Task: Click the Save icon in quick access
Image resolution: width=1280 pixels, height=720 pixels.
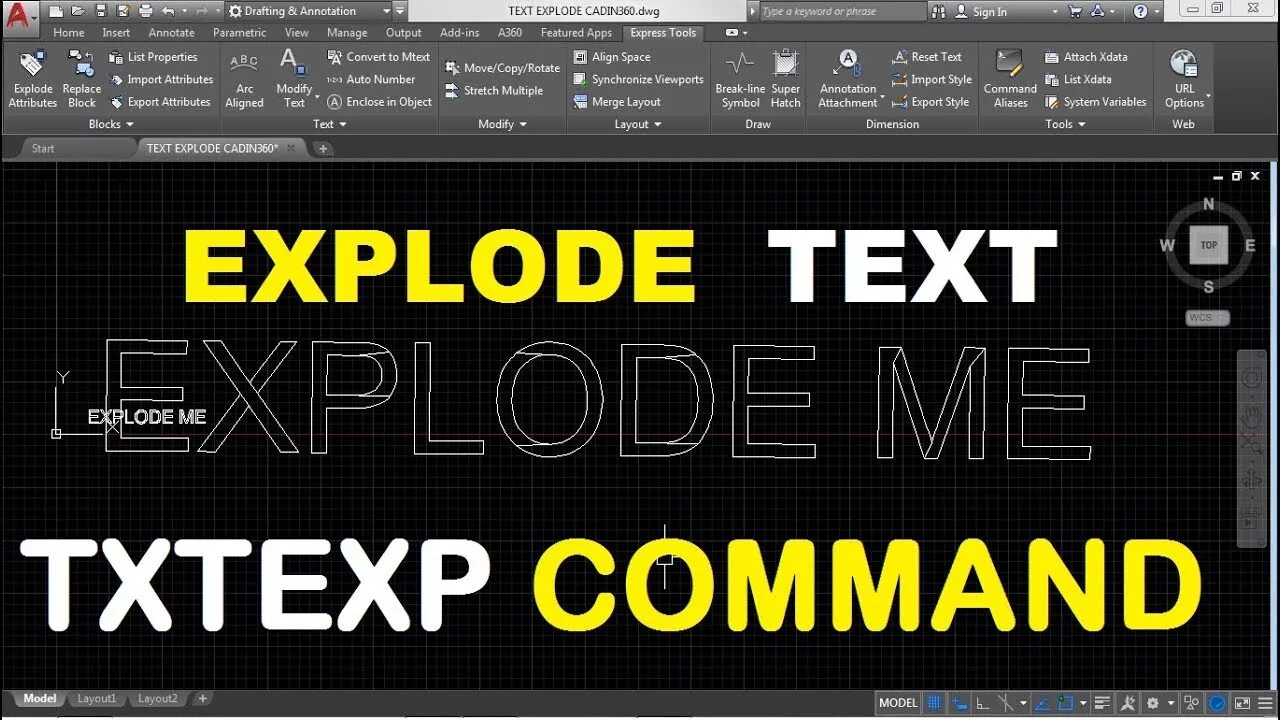Action: pos(100,11)
